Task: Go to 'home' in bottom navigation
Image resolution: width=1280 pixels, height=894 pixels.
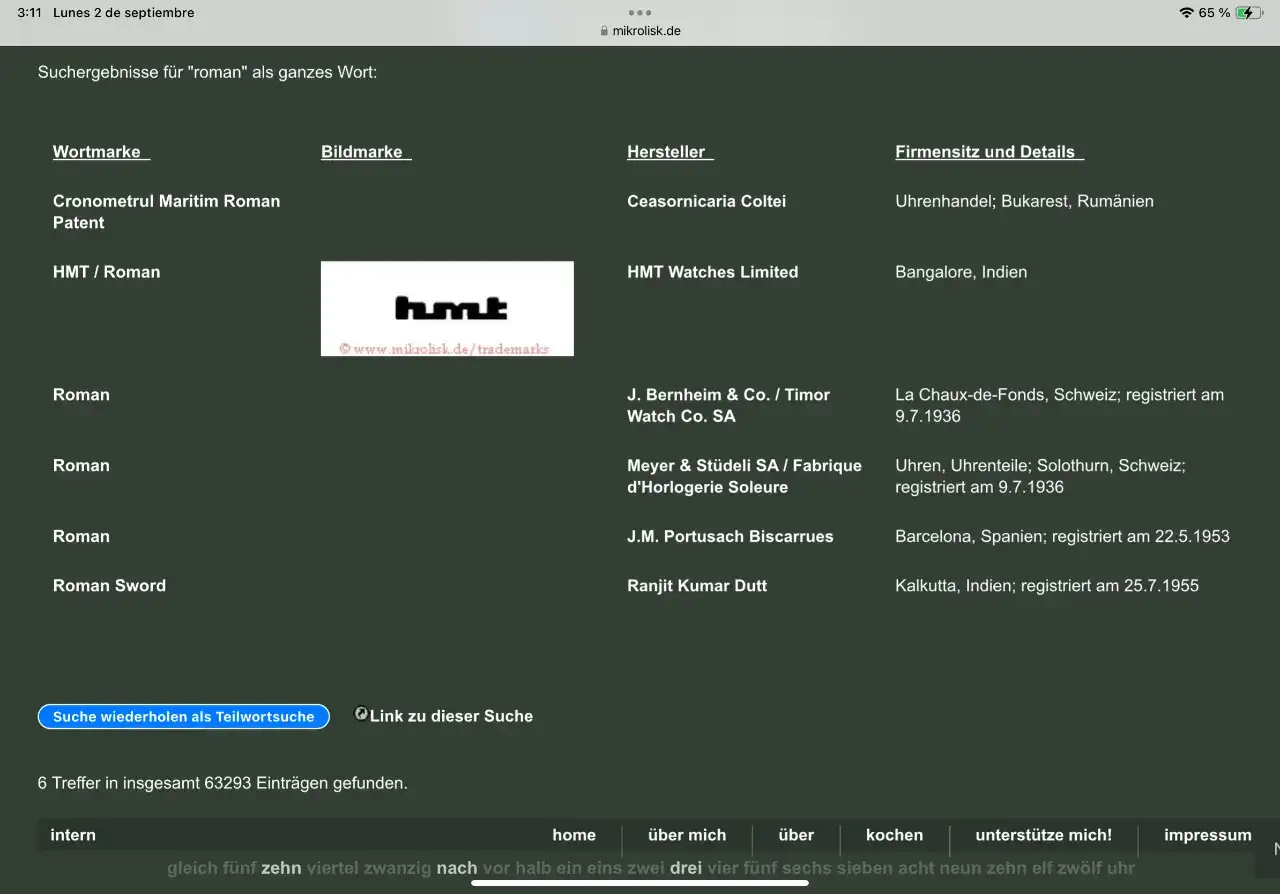Action: (574, 835)
